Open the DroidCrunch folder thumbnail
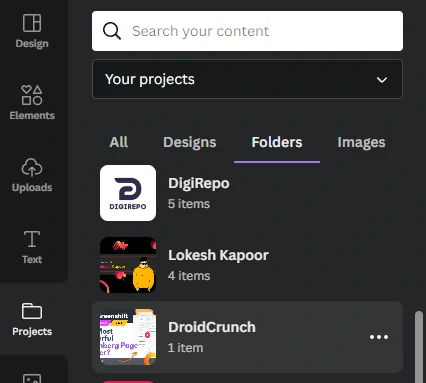This screenshot has width=426, height=383. [x=128, y=337]
